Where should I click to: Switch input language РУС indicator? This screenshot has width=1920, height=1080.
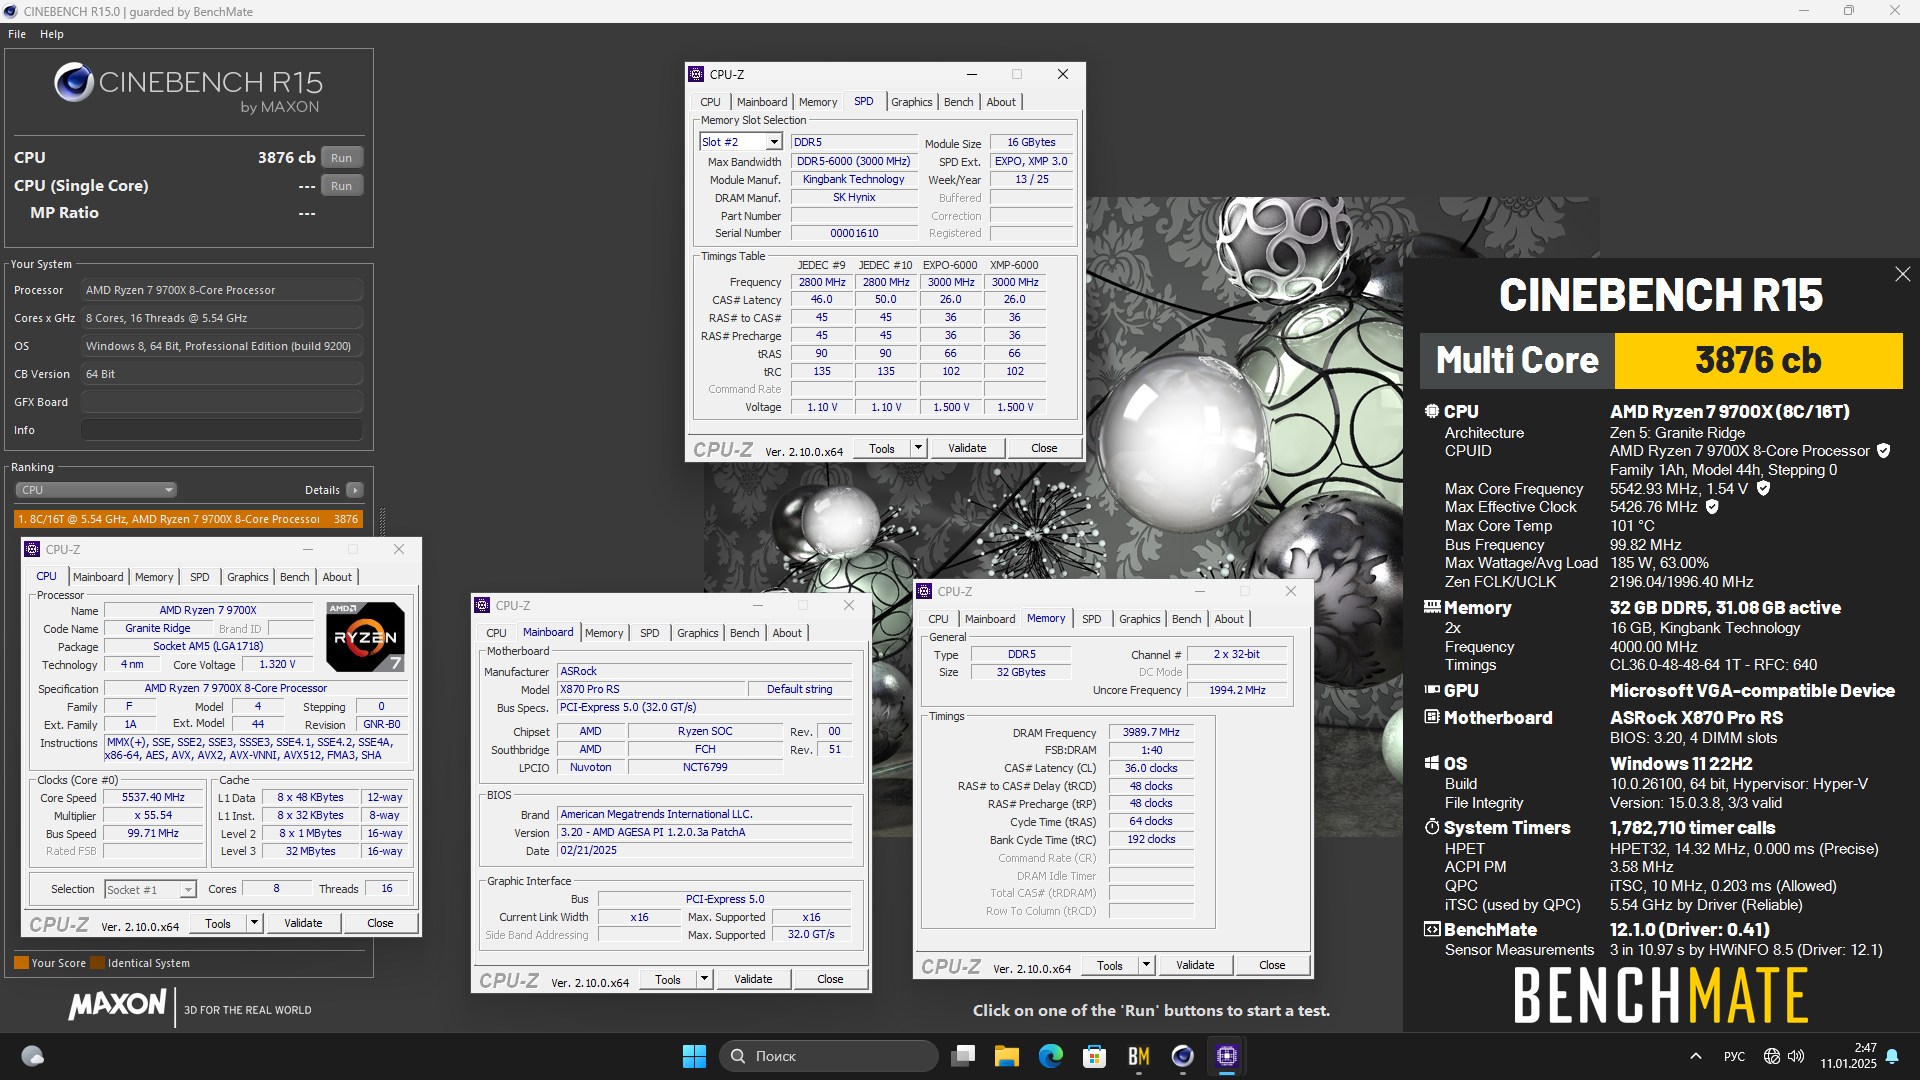coord(1735,1056)
